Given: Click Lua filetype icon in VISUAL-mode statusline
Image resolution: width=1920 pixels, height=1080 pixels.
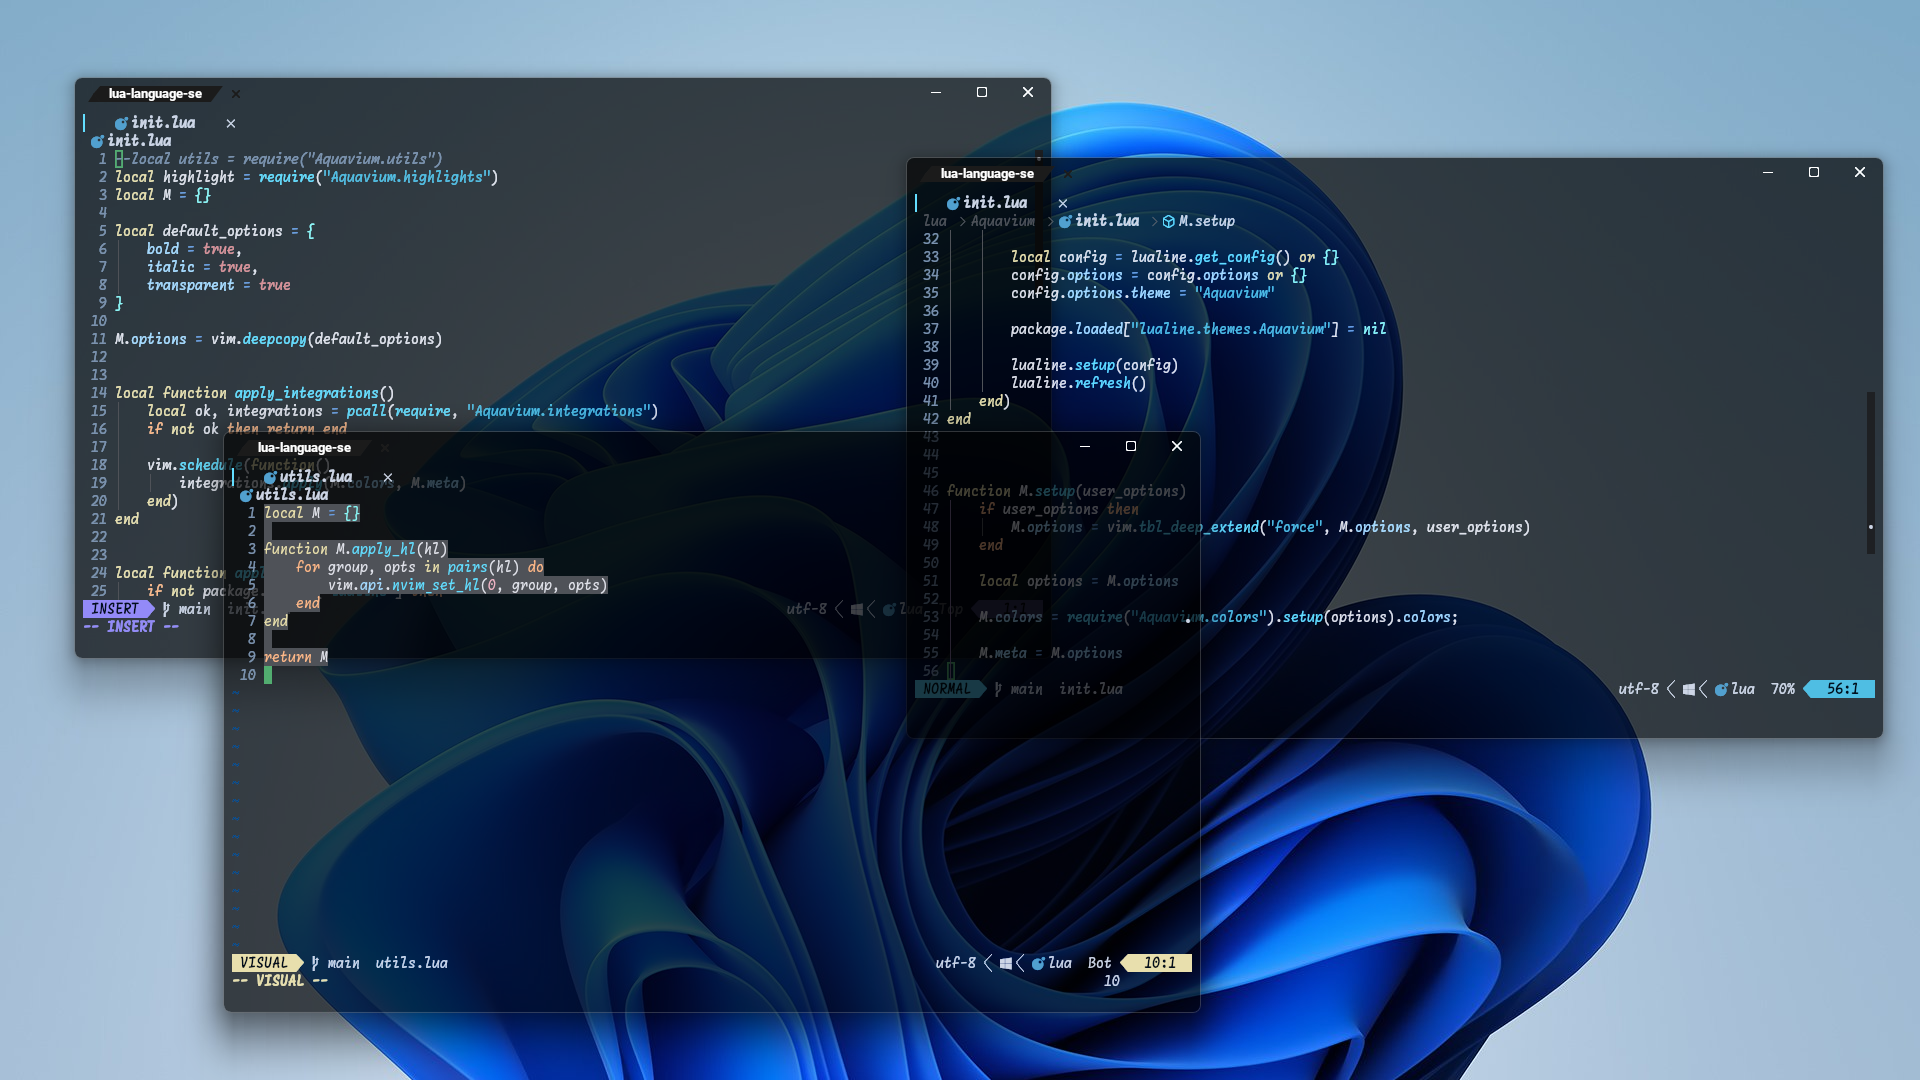Looking at the screenshot, I should point(1038,964).
